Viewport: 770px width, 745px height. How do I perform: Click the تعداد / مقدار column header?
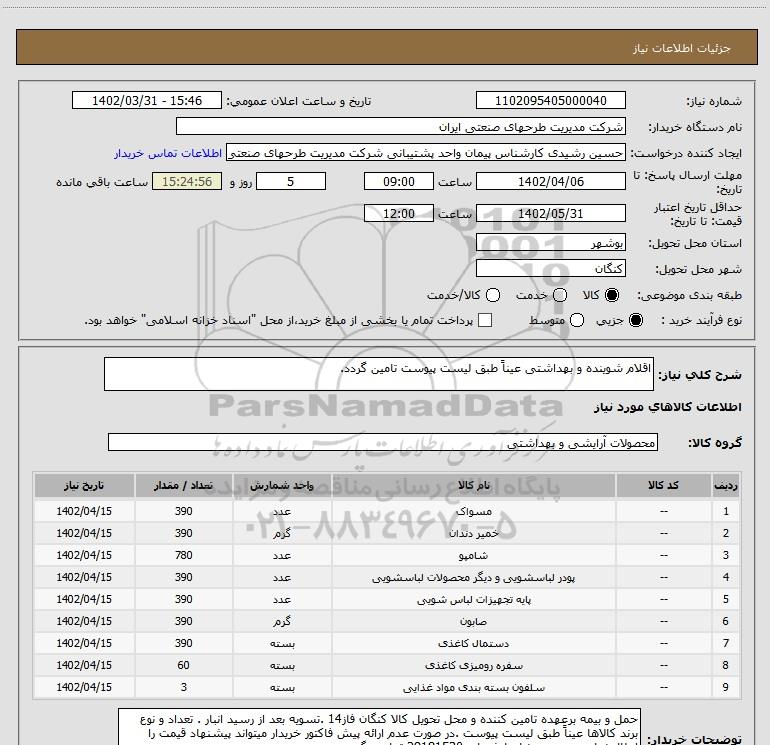[183, 486]
